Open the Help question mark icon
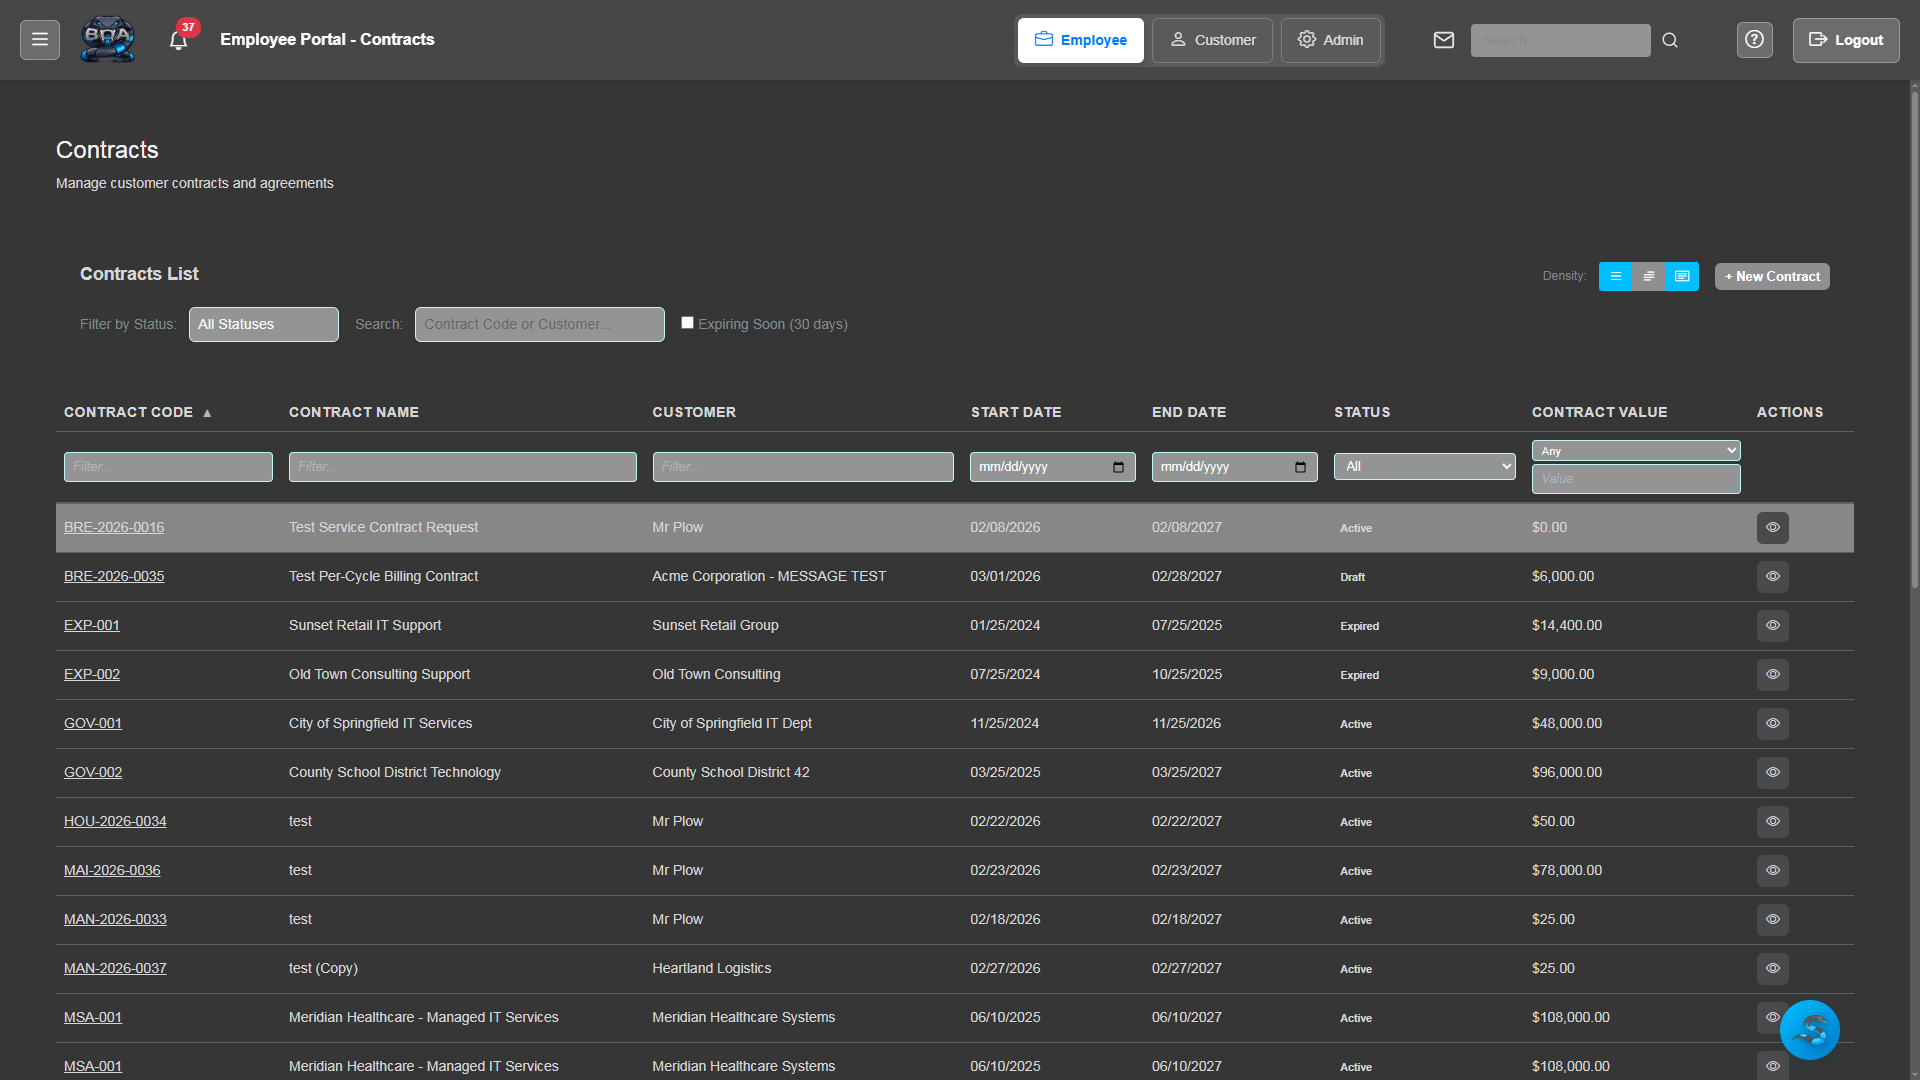This screenshot has height=1080, width=1920. pos(1755,40)
